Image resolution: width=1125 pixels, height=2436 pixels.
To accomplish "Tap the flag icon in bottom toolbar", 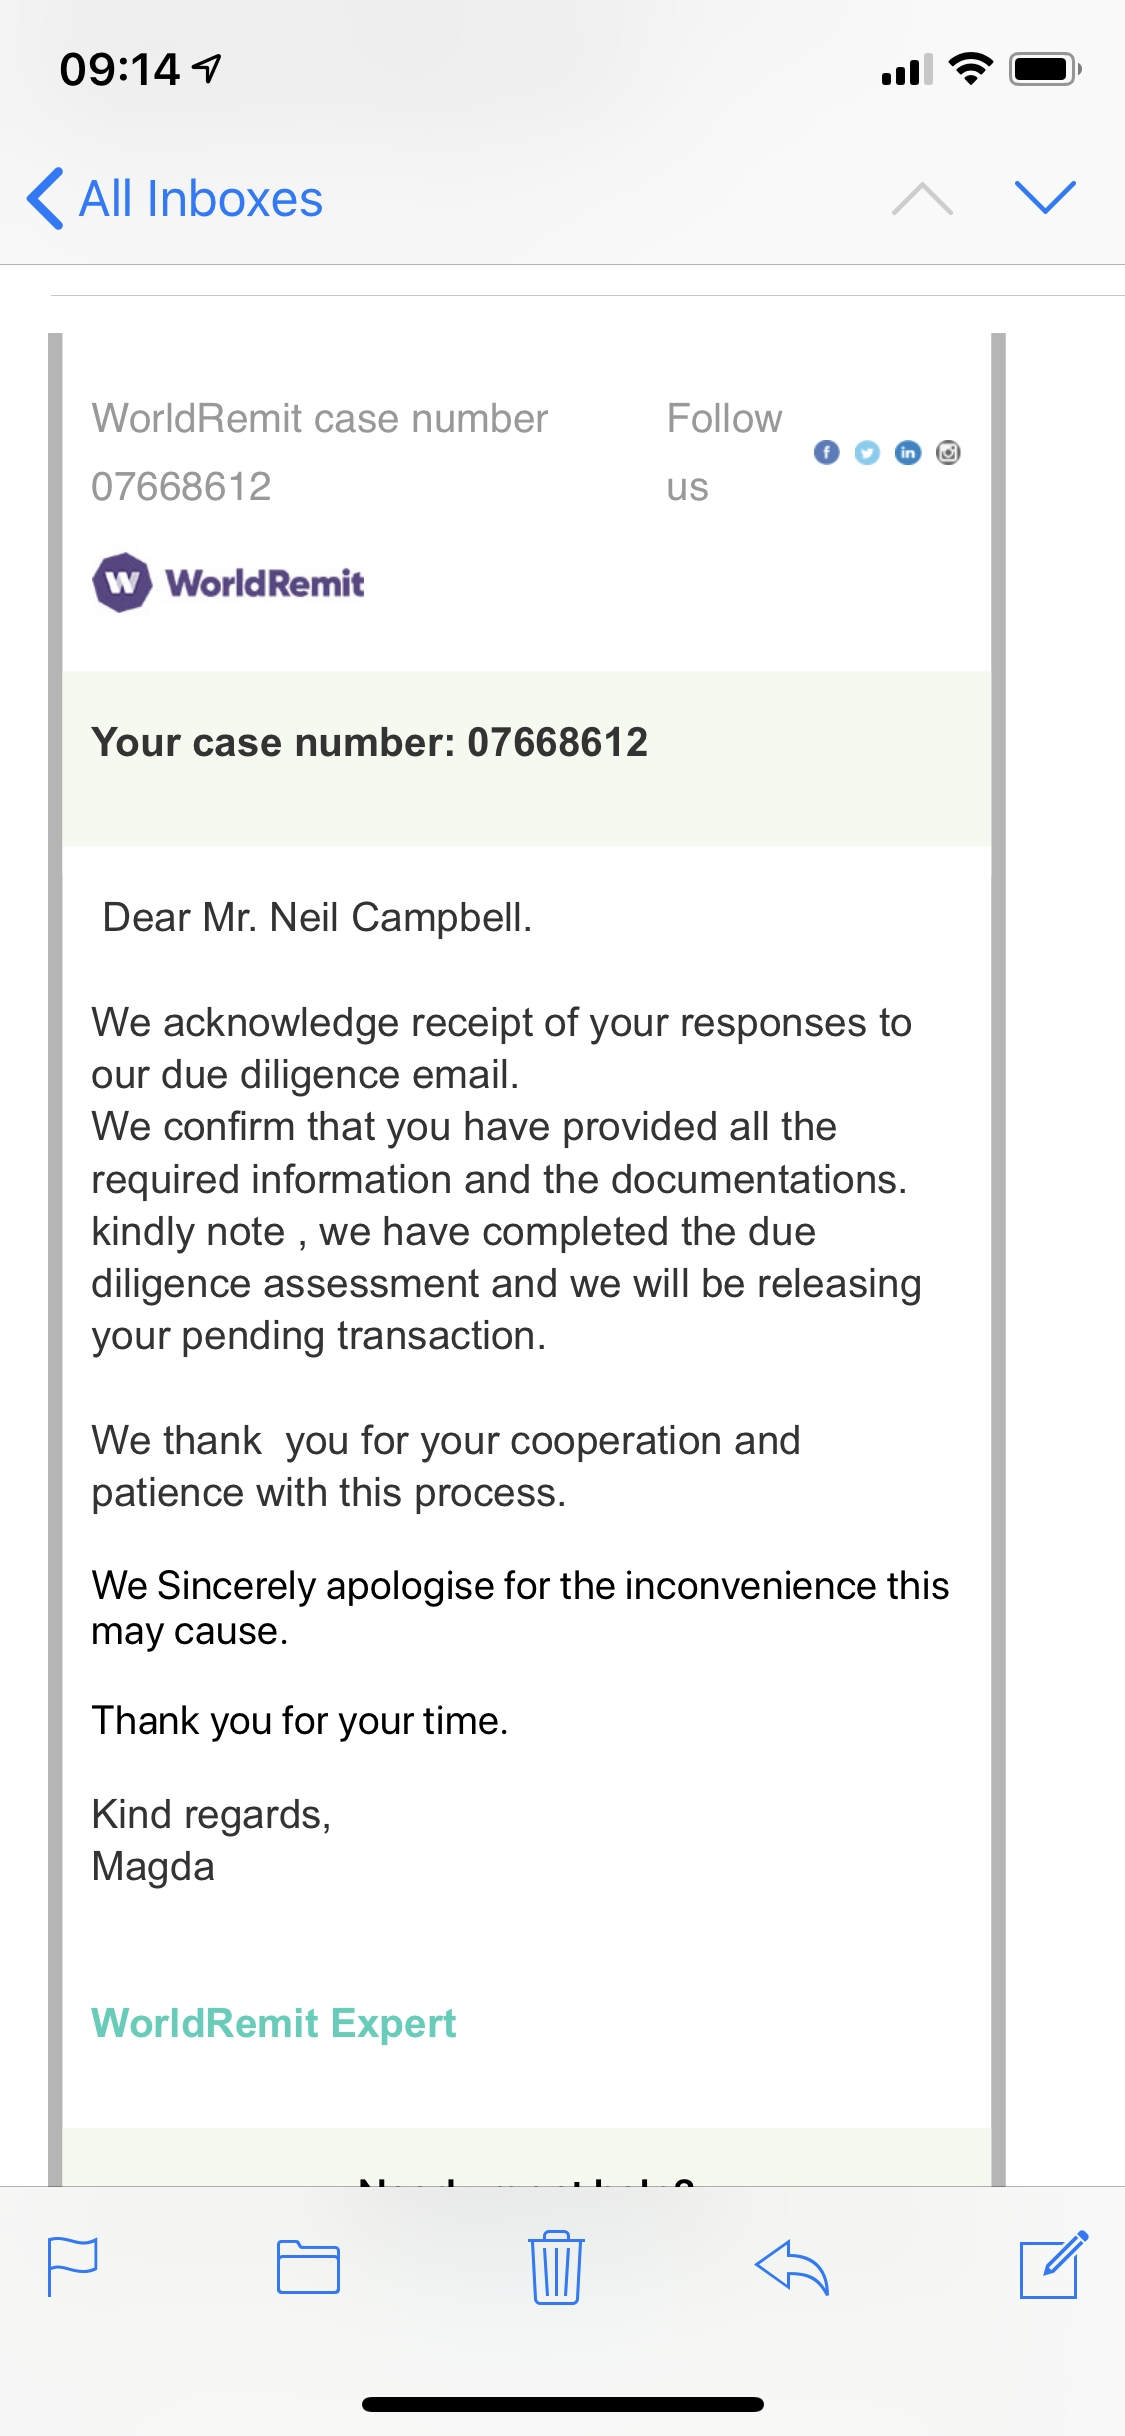I will point(73,2266).
